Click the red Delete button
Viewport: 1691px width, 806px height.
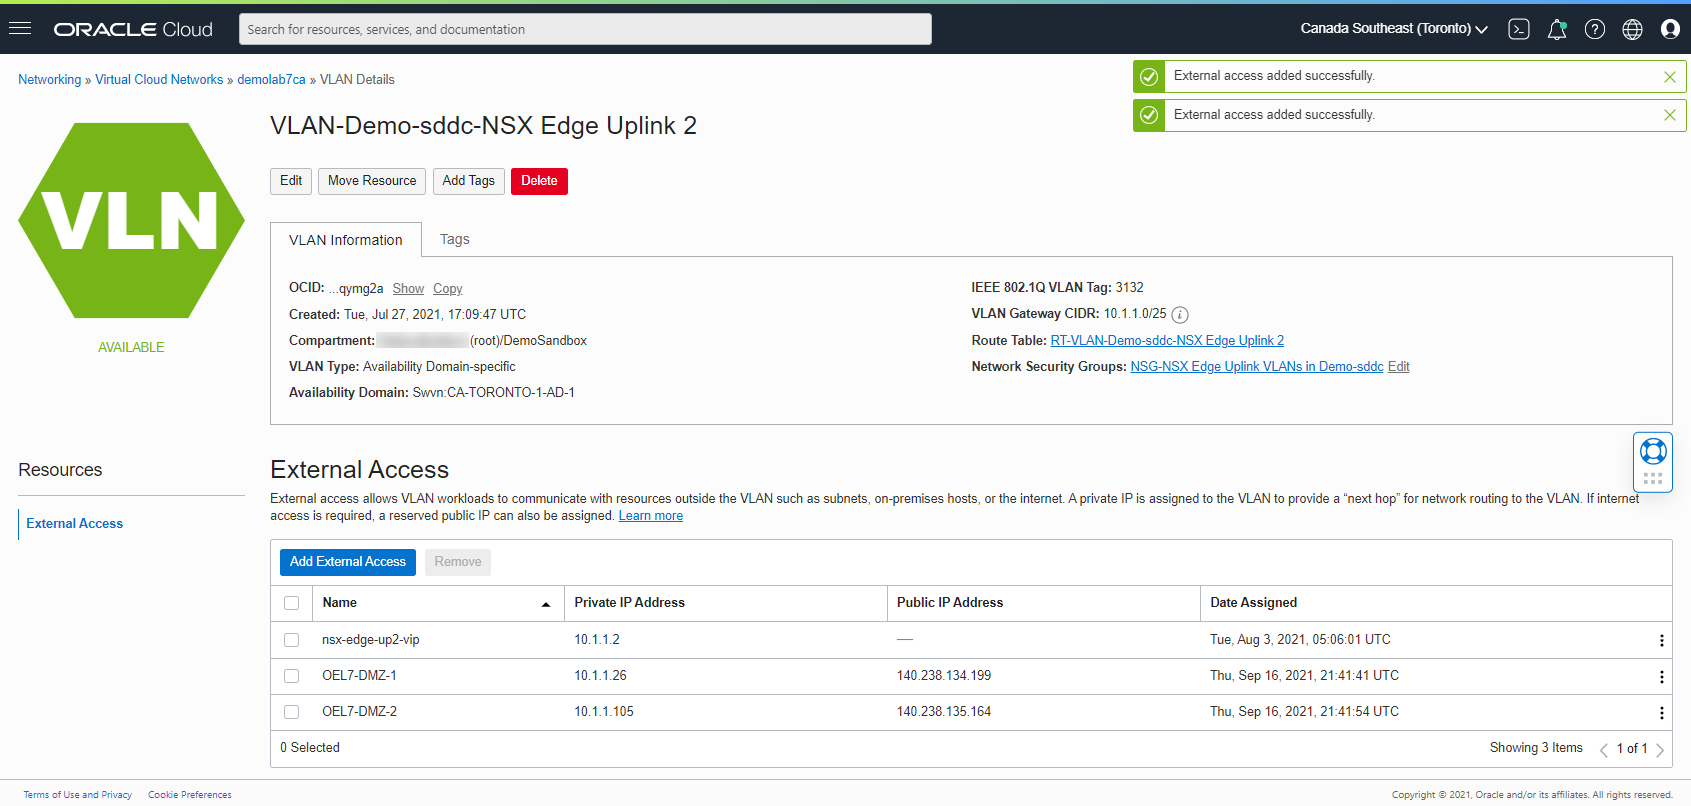point(539,181)
